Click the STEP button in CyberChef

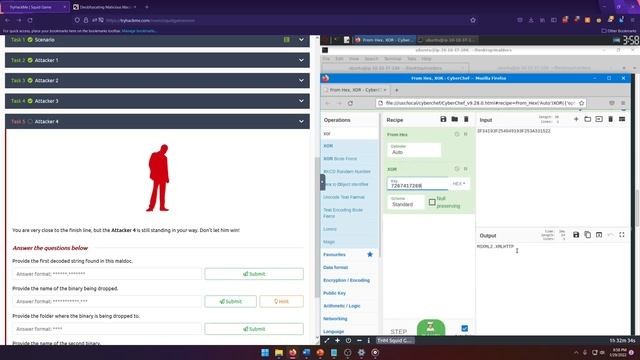[x=398, y=331]
